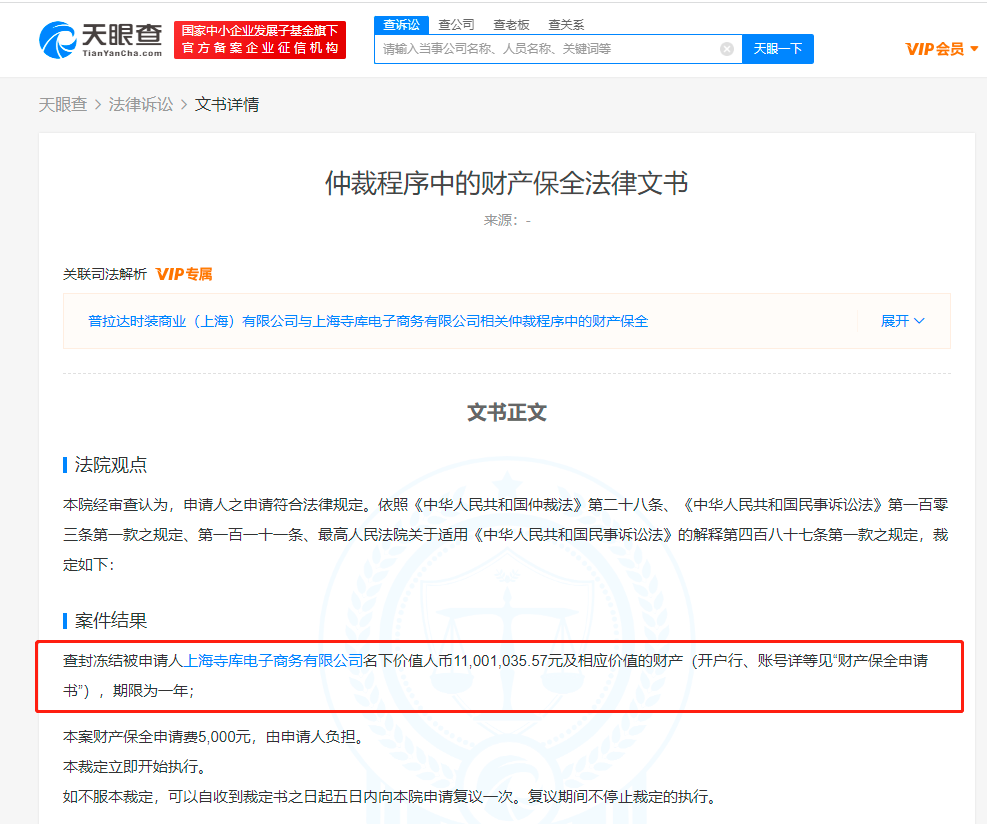The image size is (987, 824).
Task: Click the 文书详情 breadcrumb text
Action: click(x=227, y=104)
